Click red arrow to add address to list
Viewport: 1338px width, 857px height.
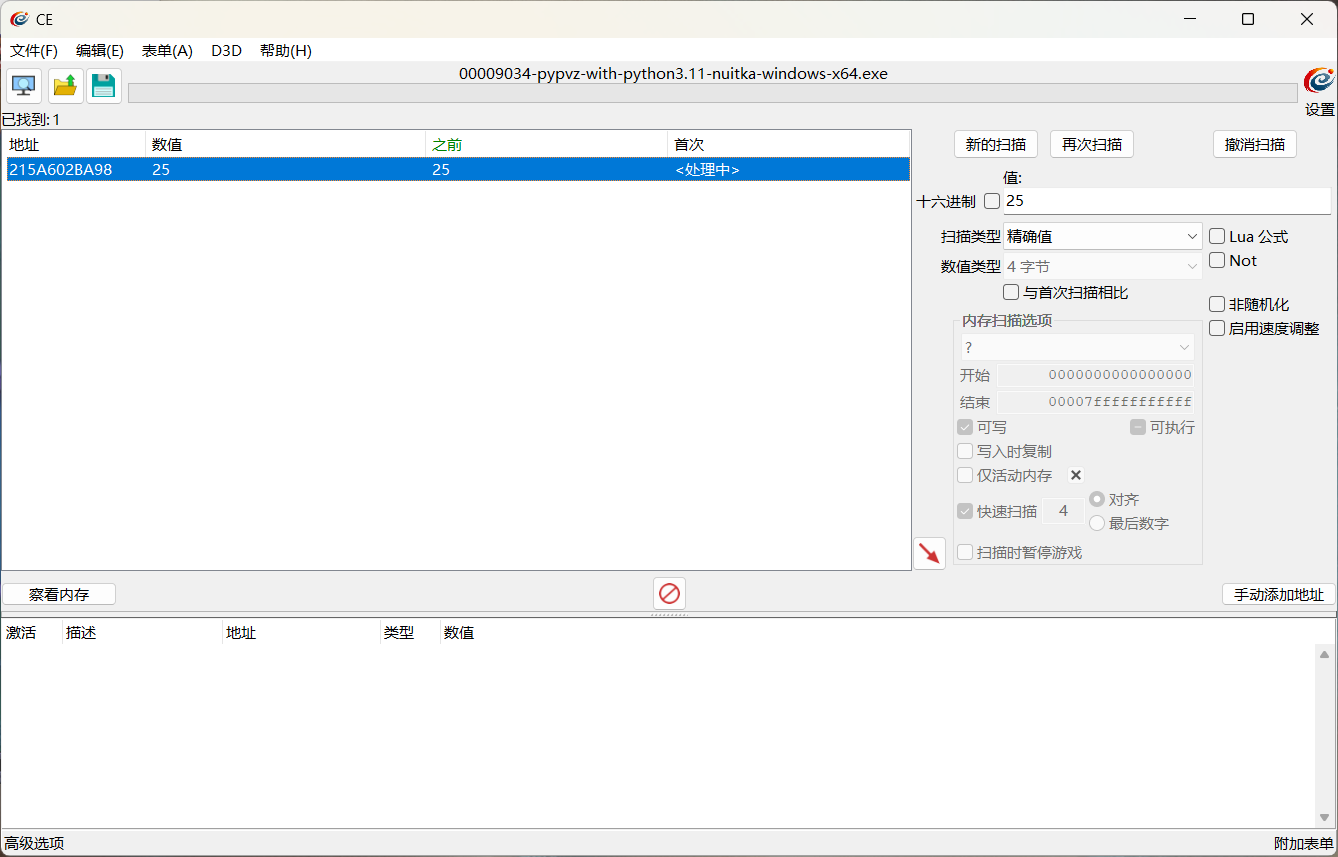pos(929,553)
